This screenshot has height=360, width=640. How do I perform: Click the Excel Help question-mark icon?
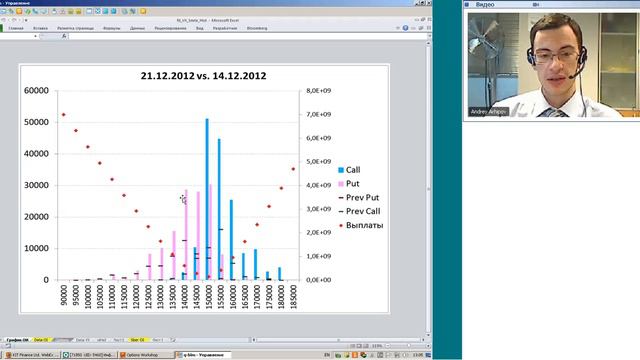click(405, 28)
